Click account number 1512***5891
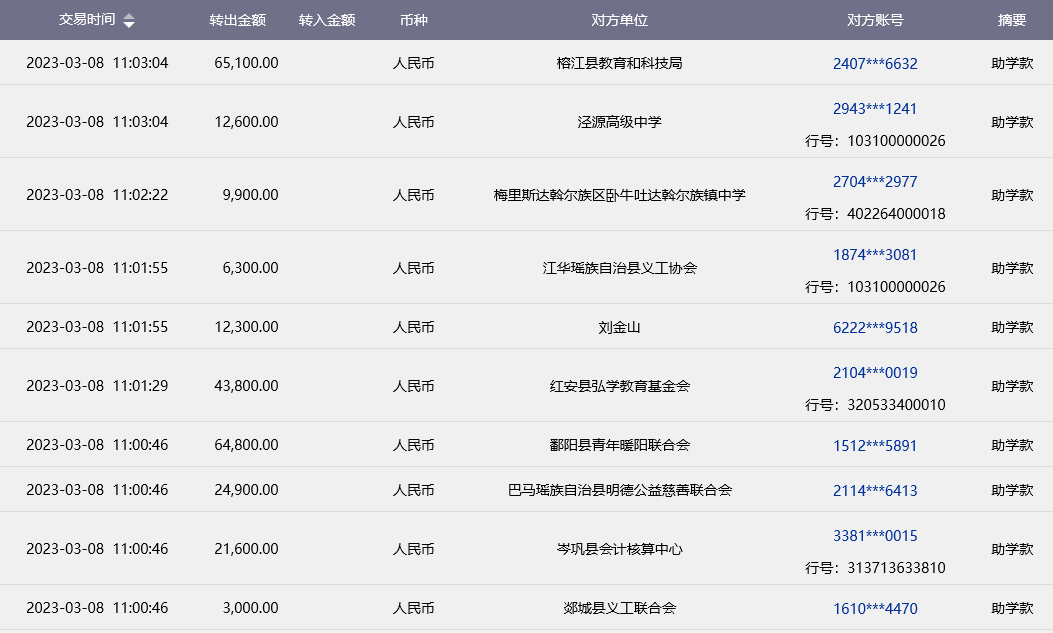This screenshot has width=1053, height=633. tap(875, 445)
